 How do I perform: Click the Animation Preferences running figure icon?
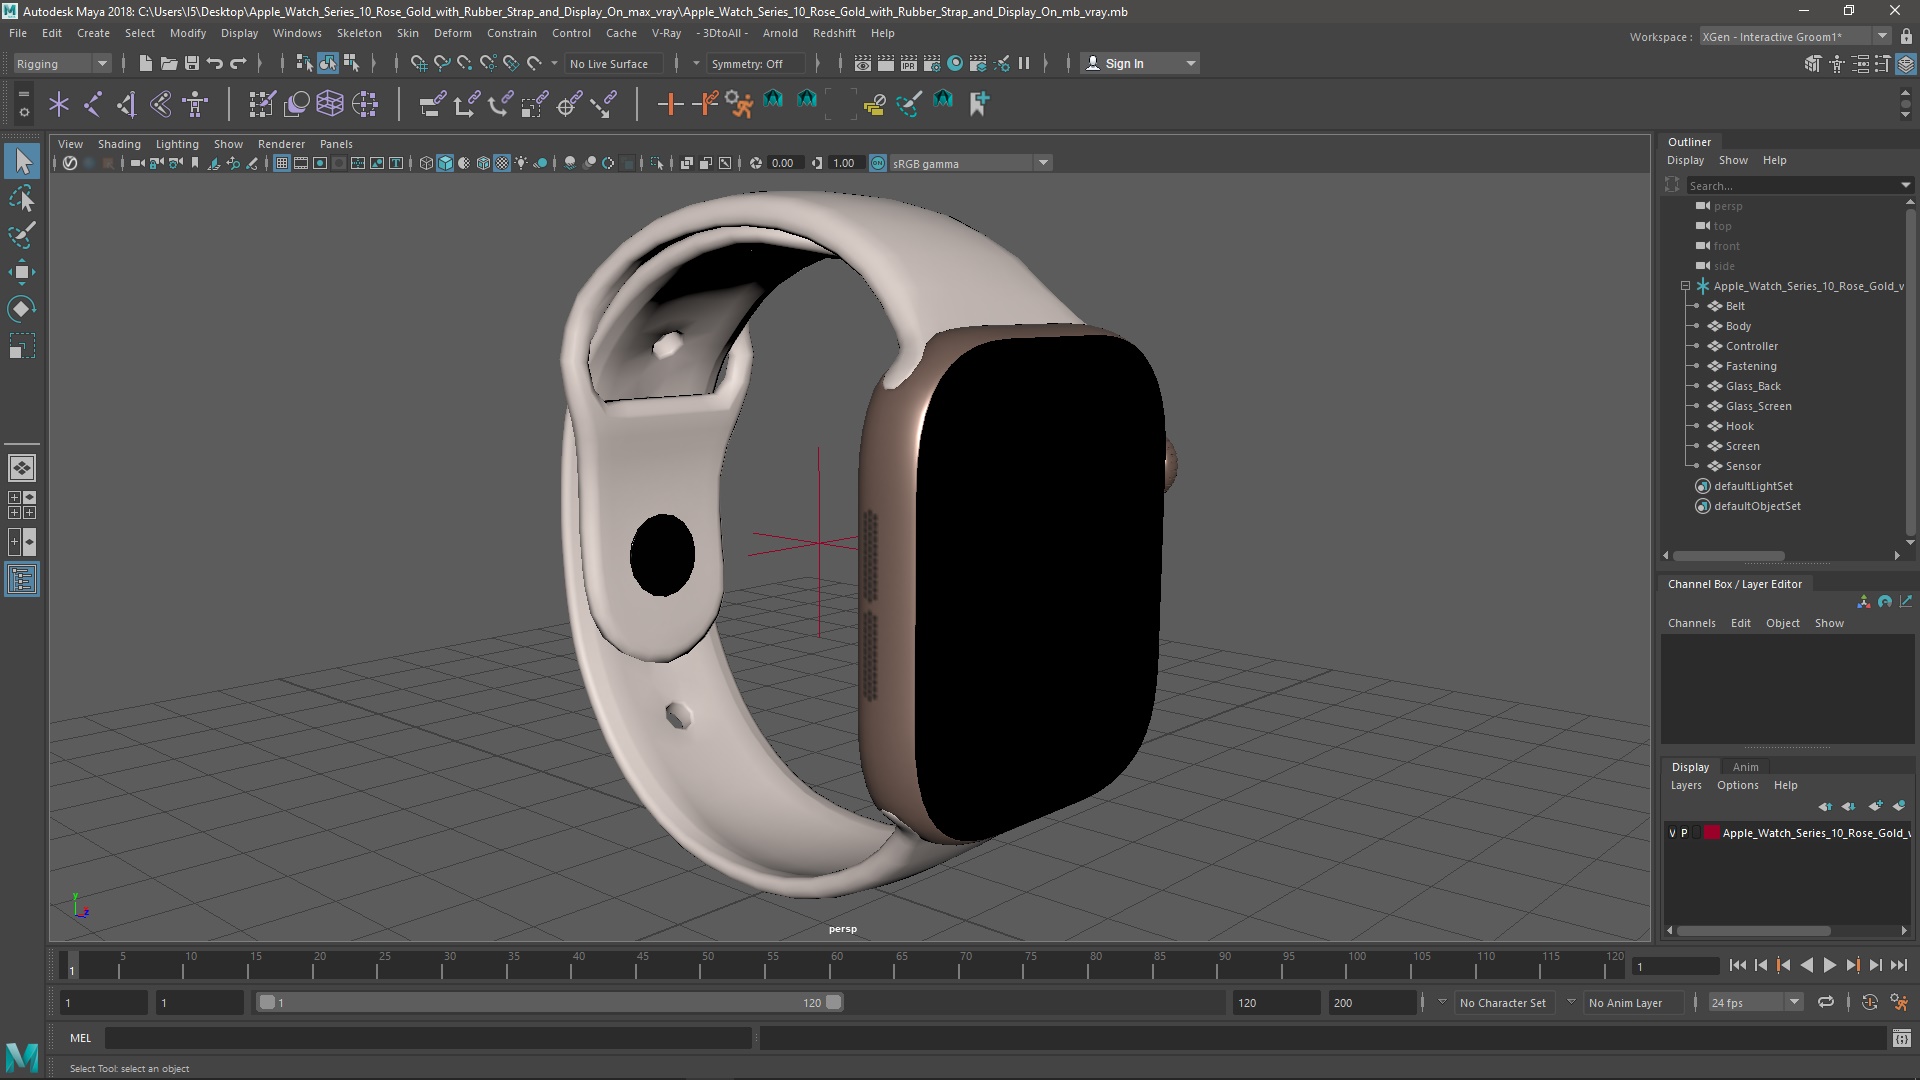[1899, 1002]
